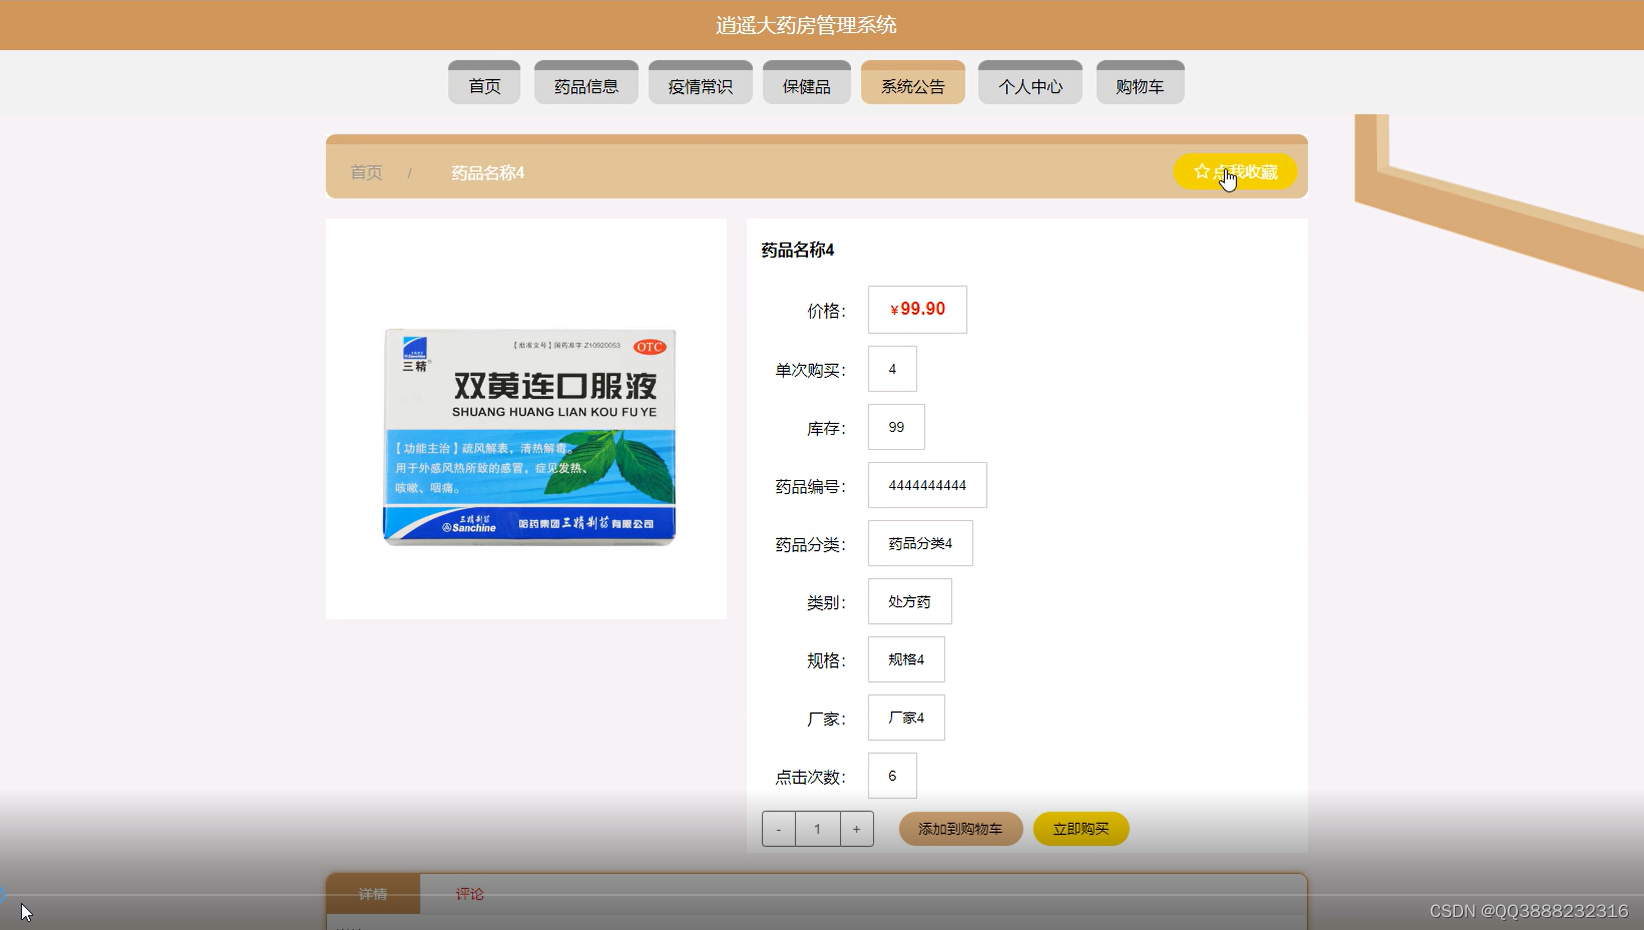The height and width of the screenshot is (930, 1644).
Task: Open the 系统公告 navigation tab
Action: [x=912, y=83]
